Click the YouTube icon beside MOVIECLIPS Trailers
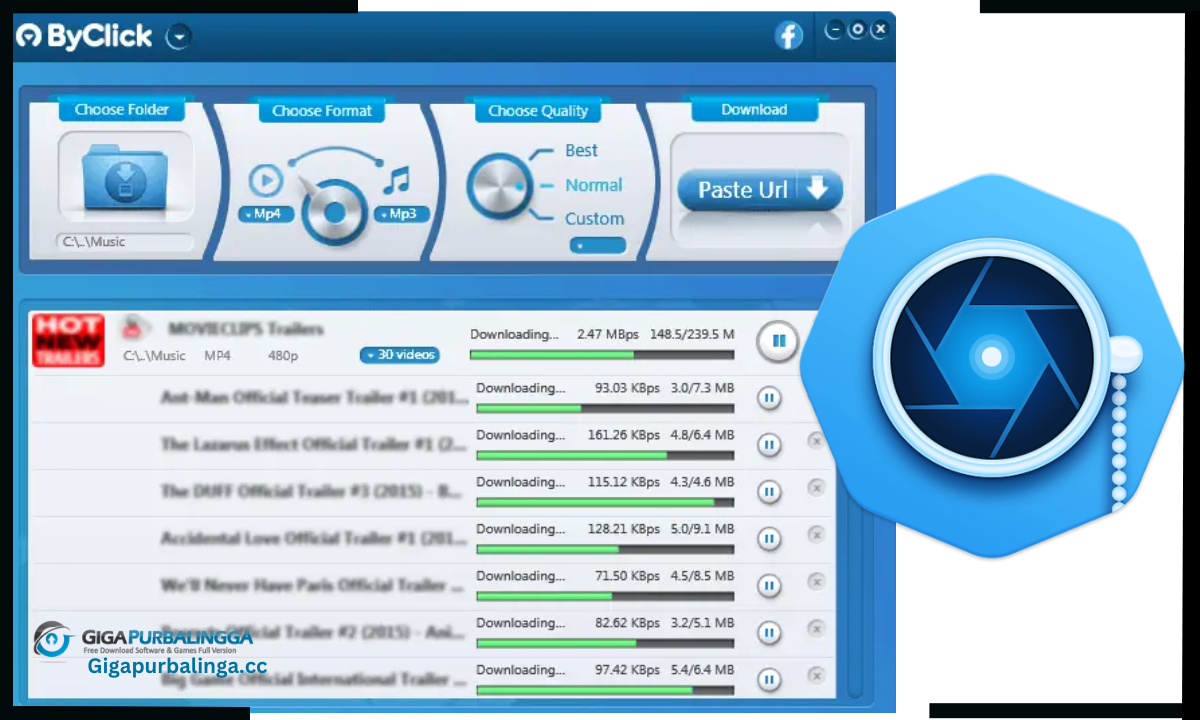This screenshot has width=1200, height=720. point(133,327)
